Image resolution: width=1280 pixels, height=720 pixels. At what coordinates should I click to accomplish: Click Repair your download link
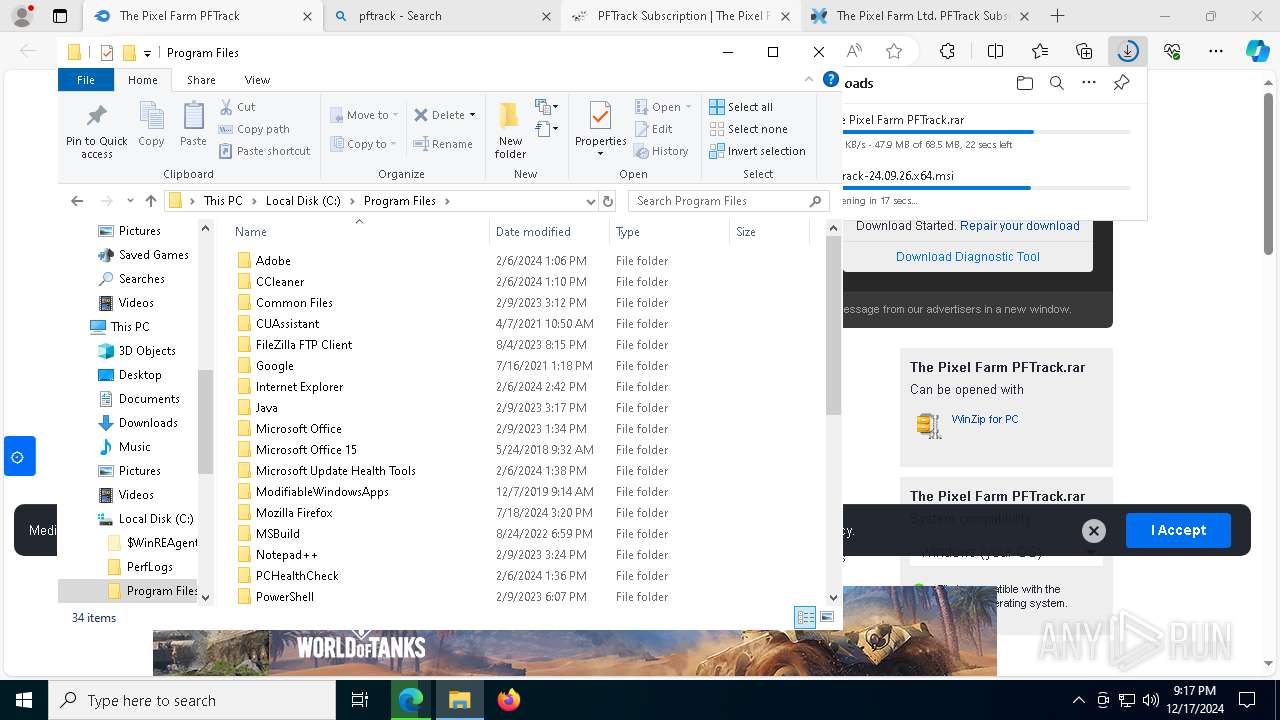click(x=1019, y=226)
